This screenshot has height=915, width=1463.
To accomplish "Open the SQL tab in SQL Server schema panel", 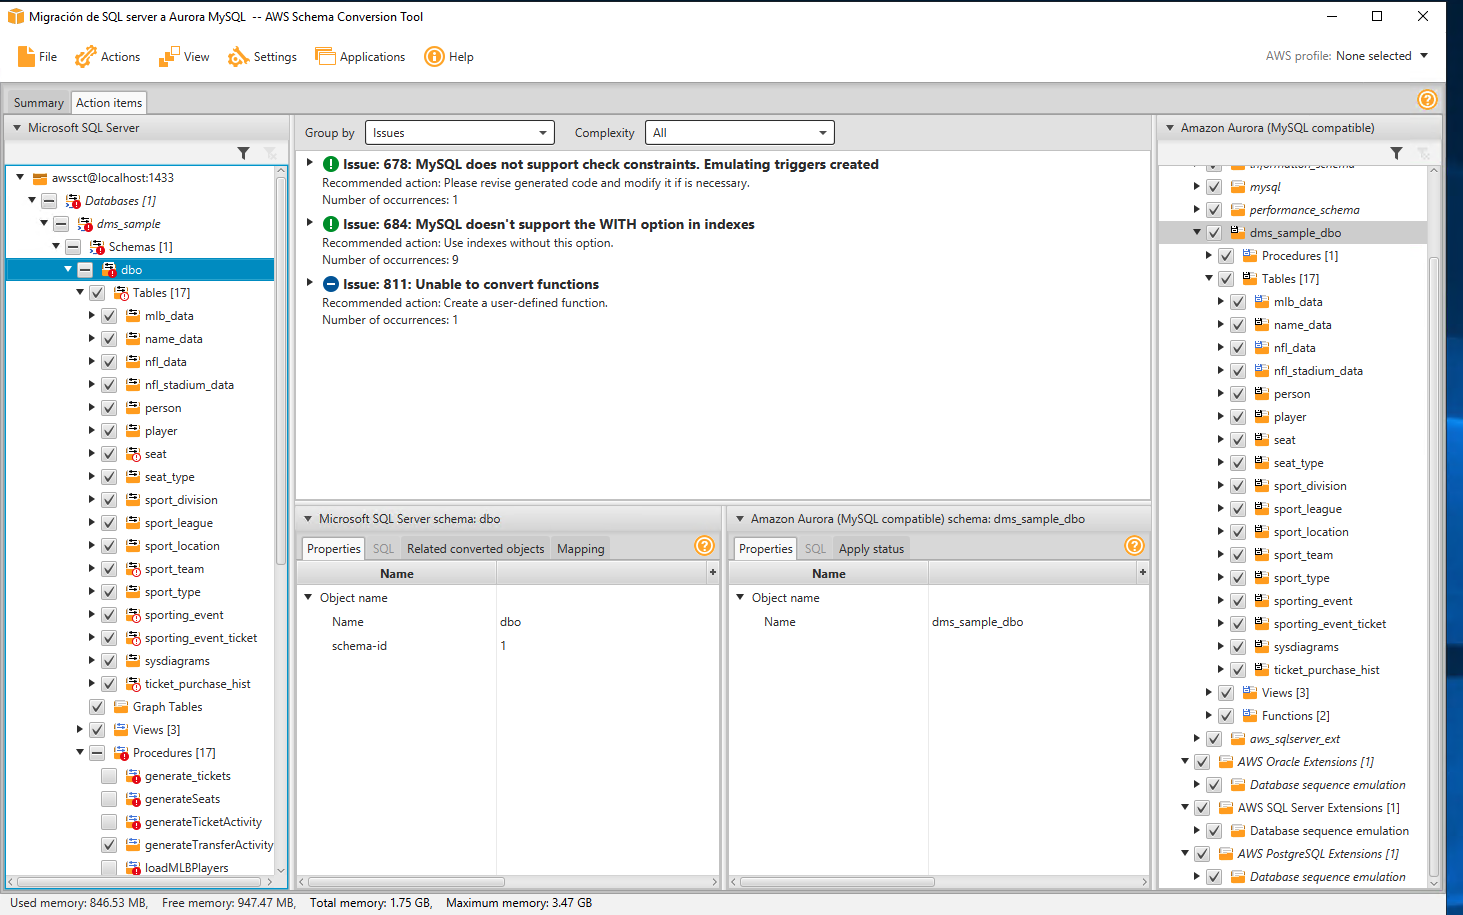I will [x=383, y=549].
